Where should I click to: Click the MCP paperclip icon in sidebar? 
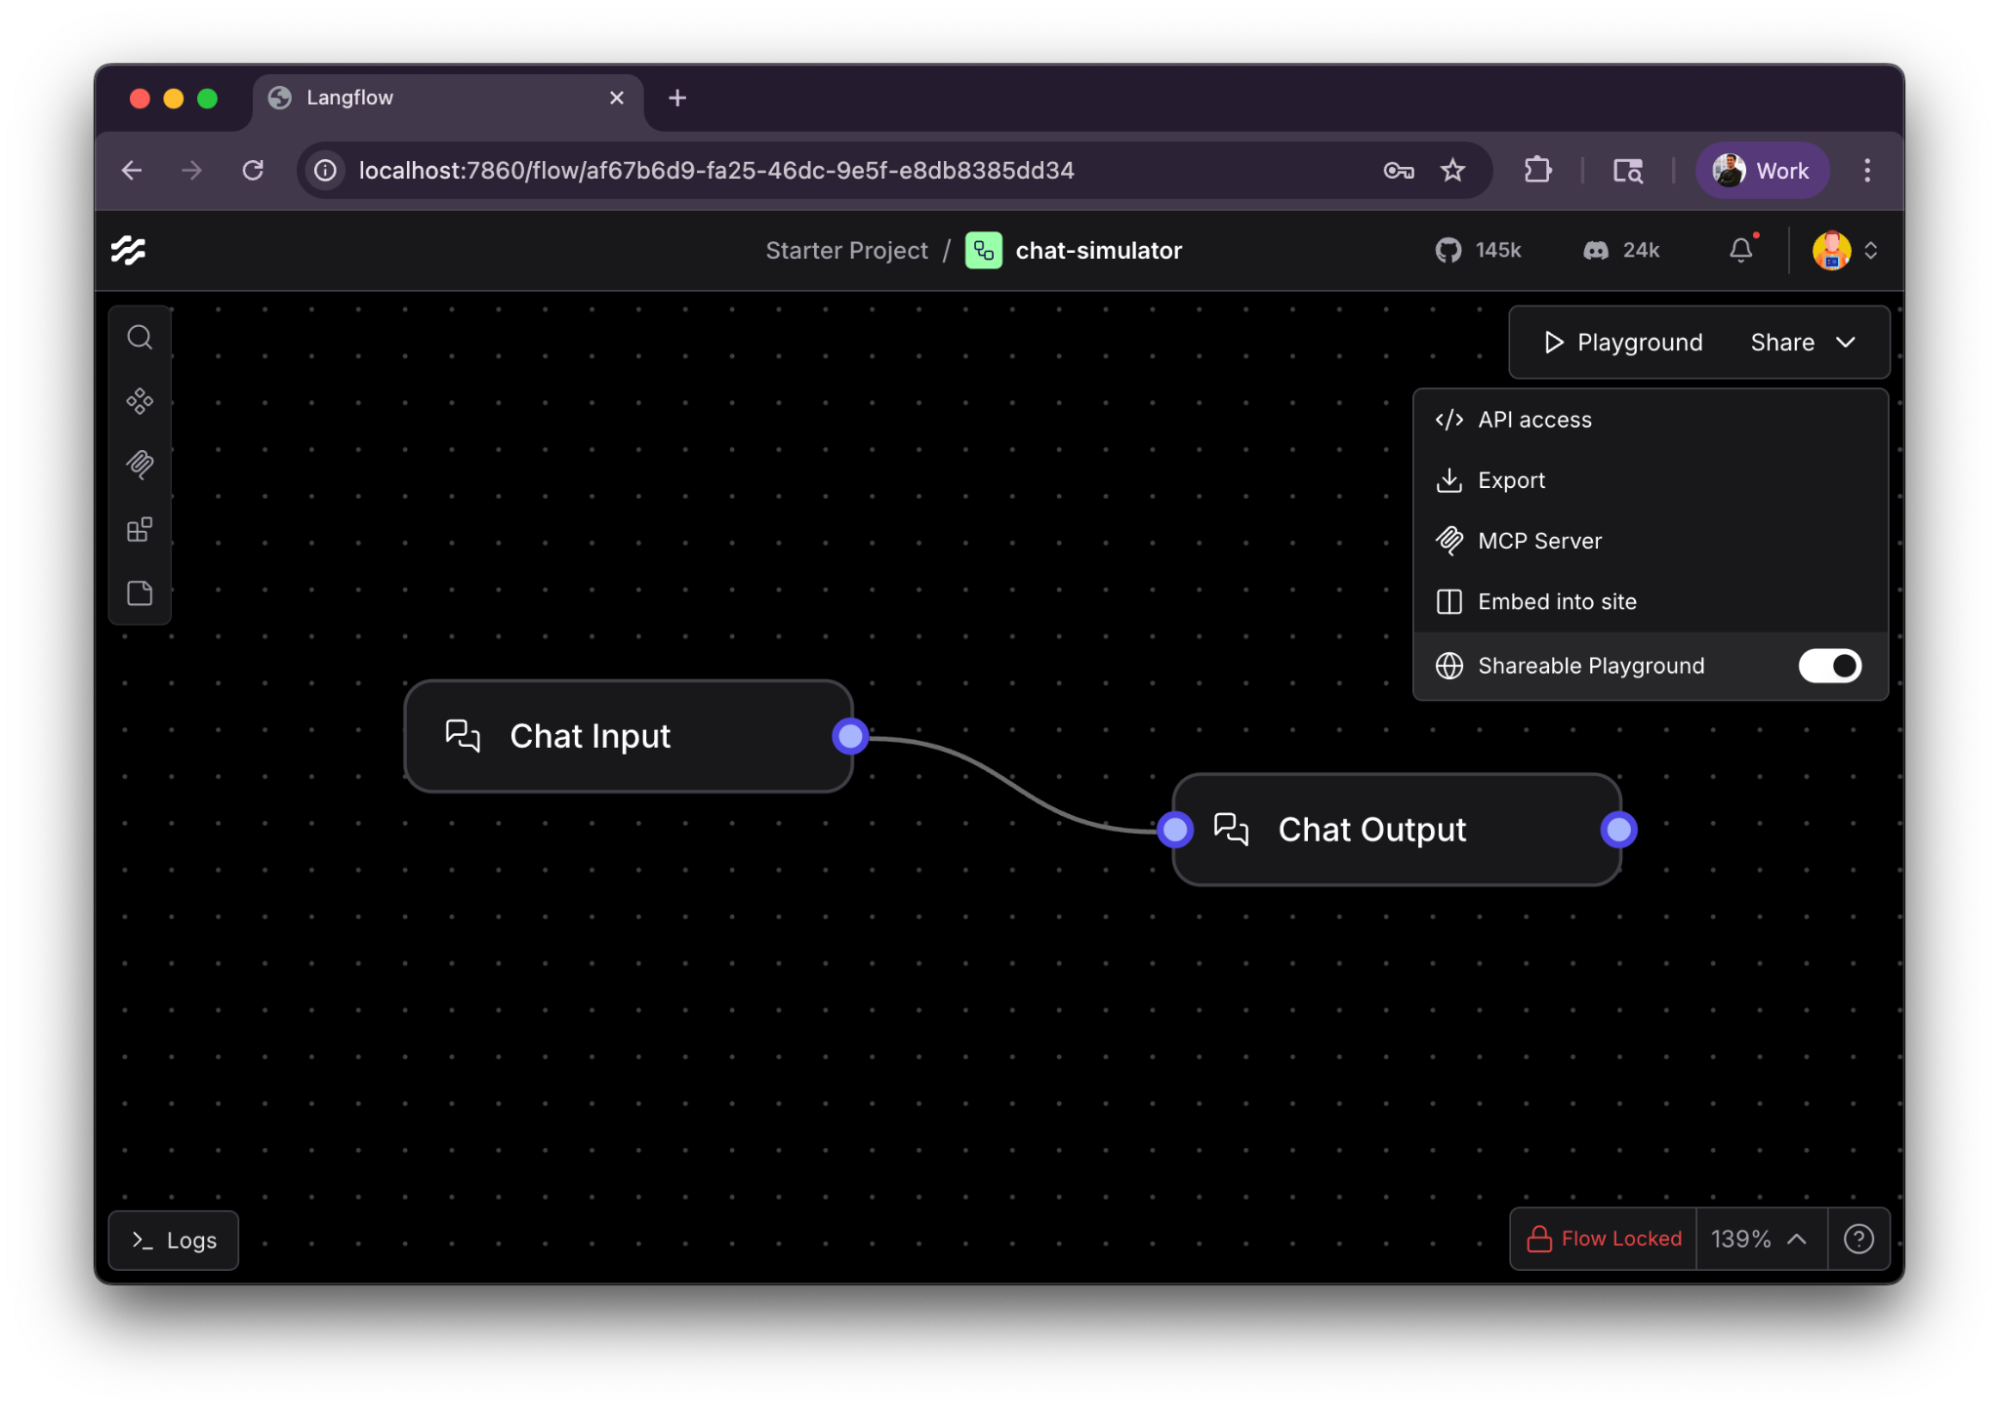tap(140, 464)
